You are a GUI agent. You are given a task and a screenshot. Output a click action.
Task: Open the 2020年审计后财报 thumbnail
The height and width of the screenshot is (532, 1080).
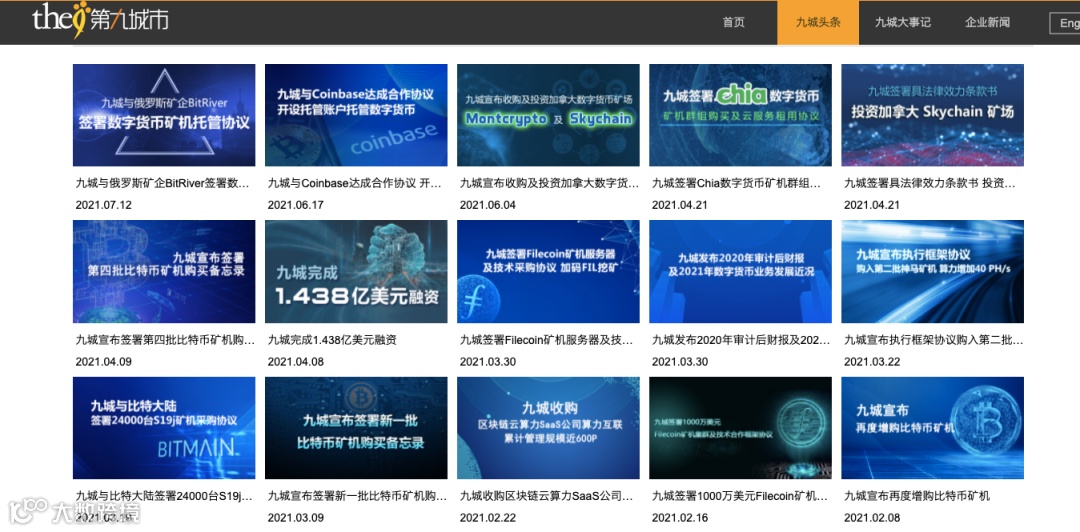click(740, 272)
